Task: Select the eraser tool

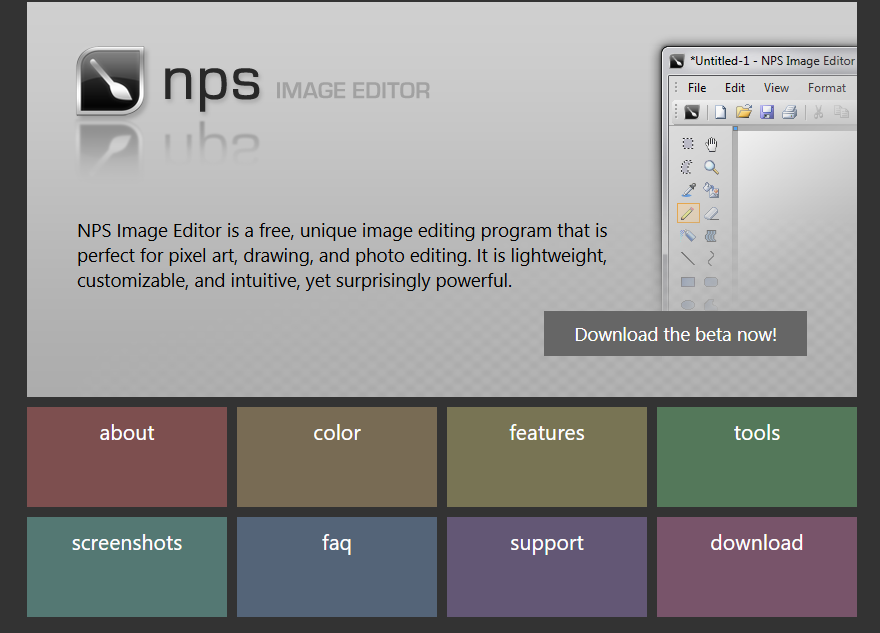Action: pyautogui.click(x=711, y=212)
